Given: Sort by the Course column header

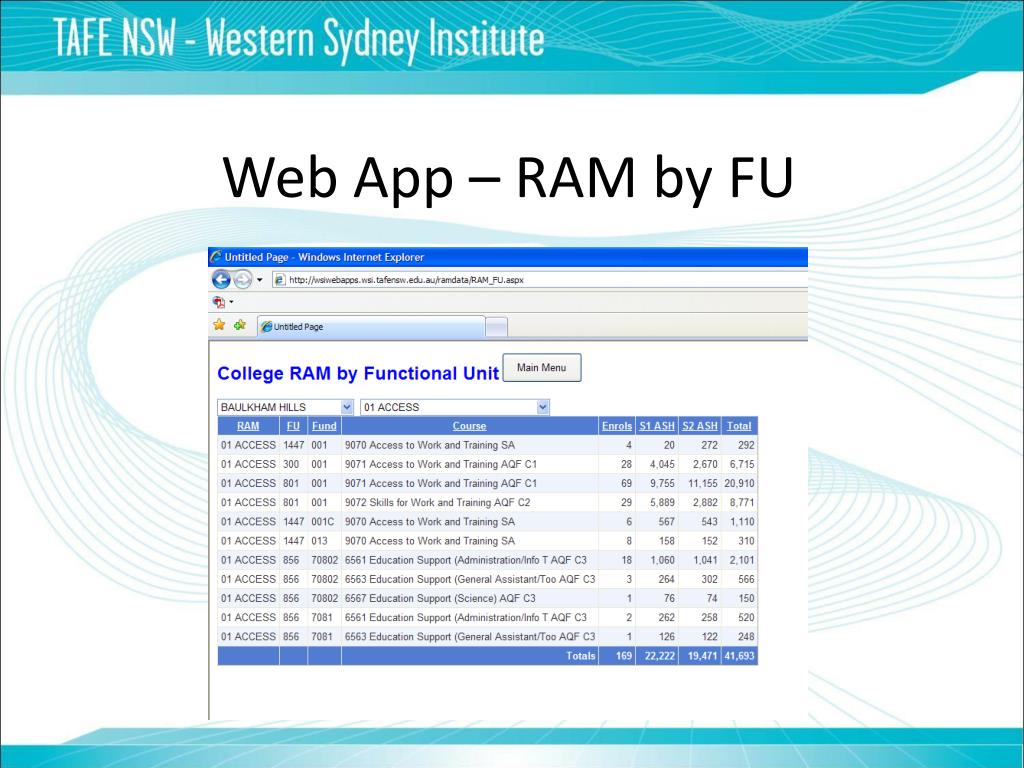Looking at the screenshot, I should (470, 426).
